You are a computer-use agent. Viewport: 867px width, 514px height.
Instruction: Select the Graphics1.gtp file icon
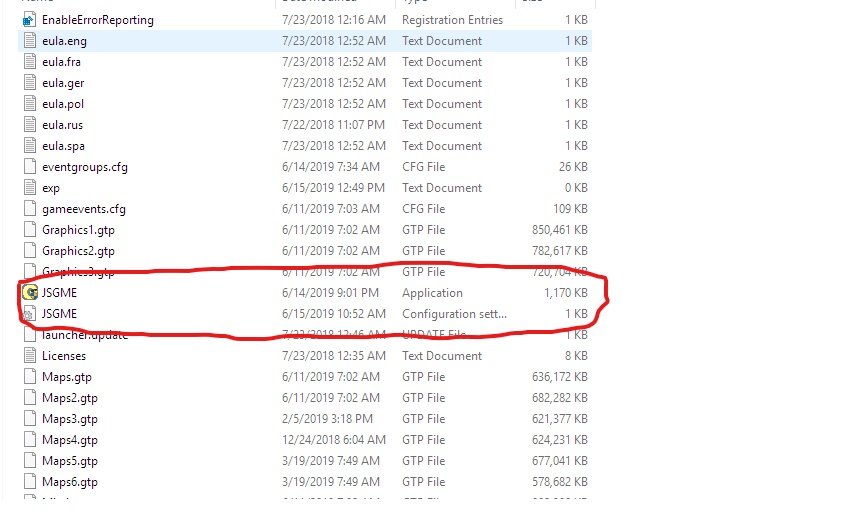[x=29, y=230]
